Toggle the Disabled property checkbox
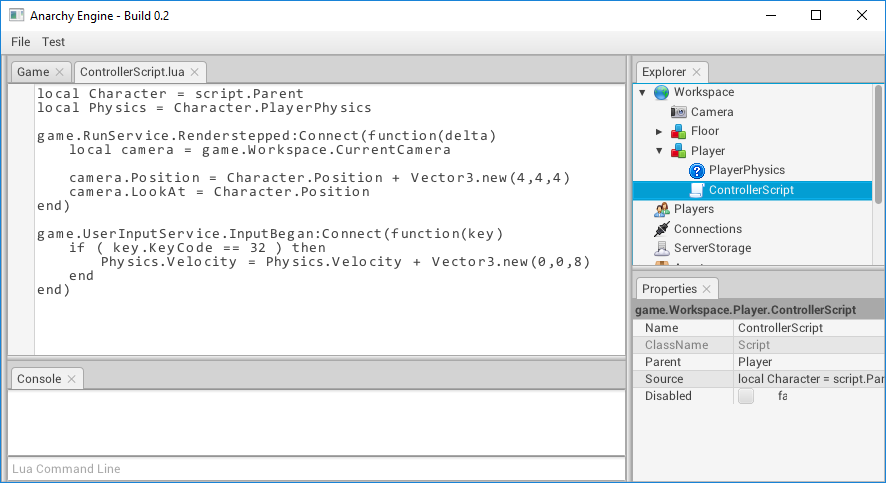 coord(746,396)
